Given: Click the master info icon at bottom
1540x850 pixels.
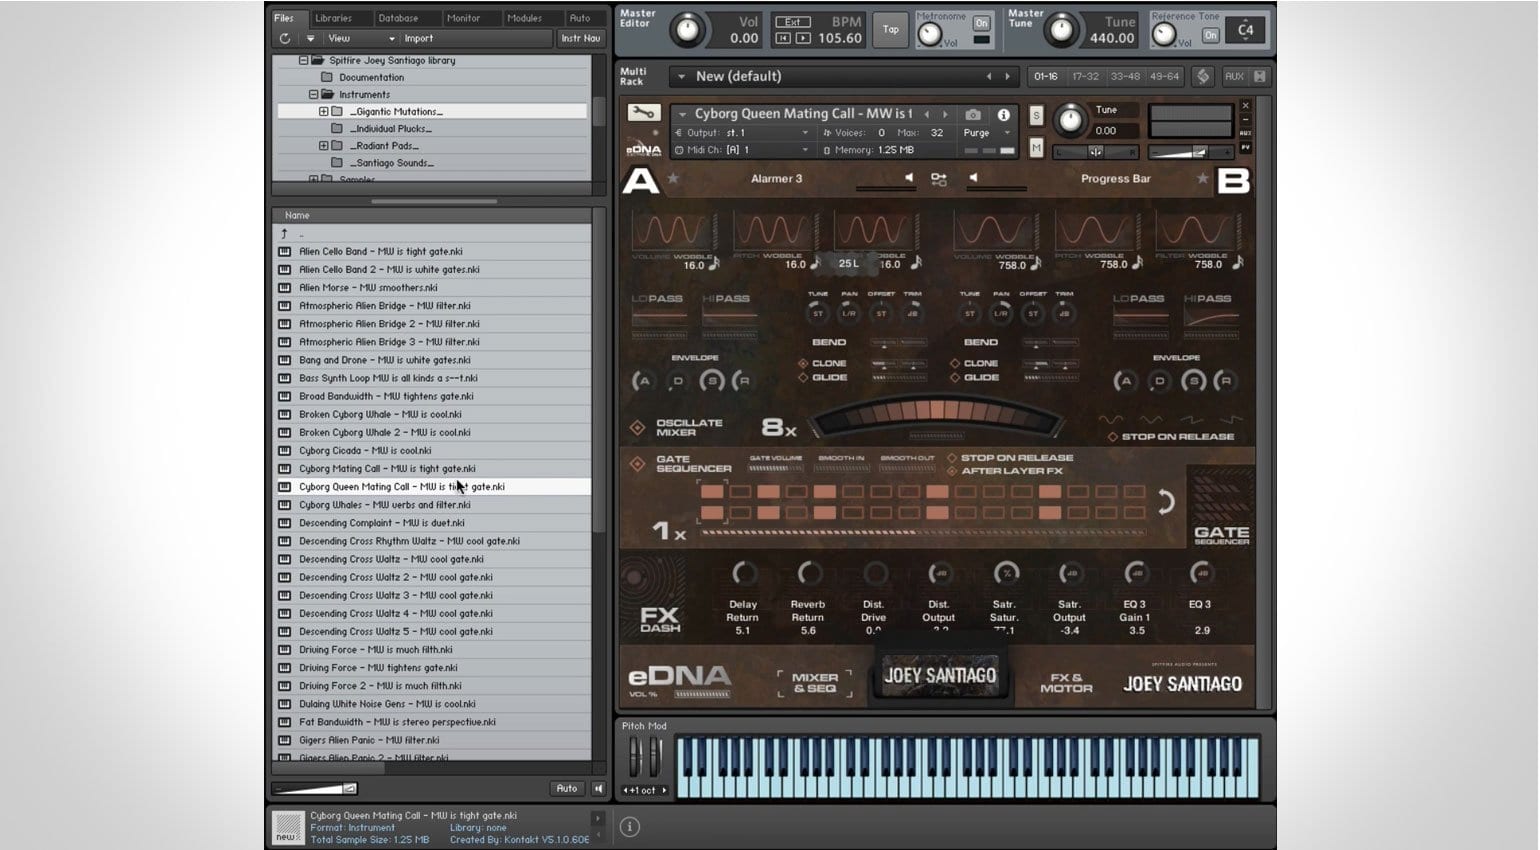Looking at the screenshot, I should click(630, 827).
